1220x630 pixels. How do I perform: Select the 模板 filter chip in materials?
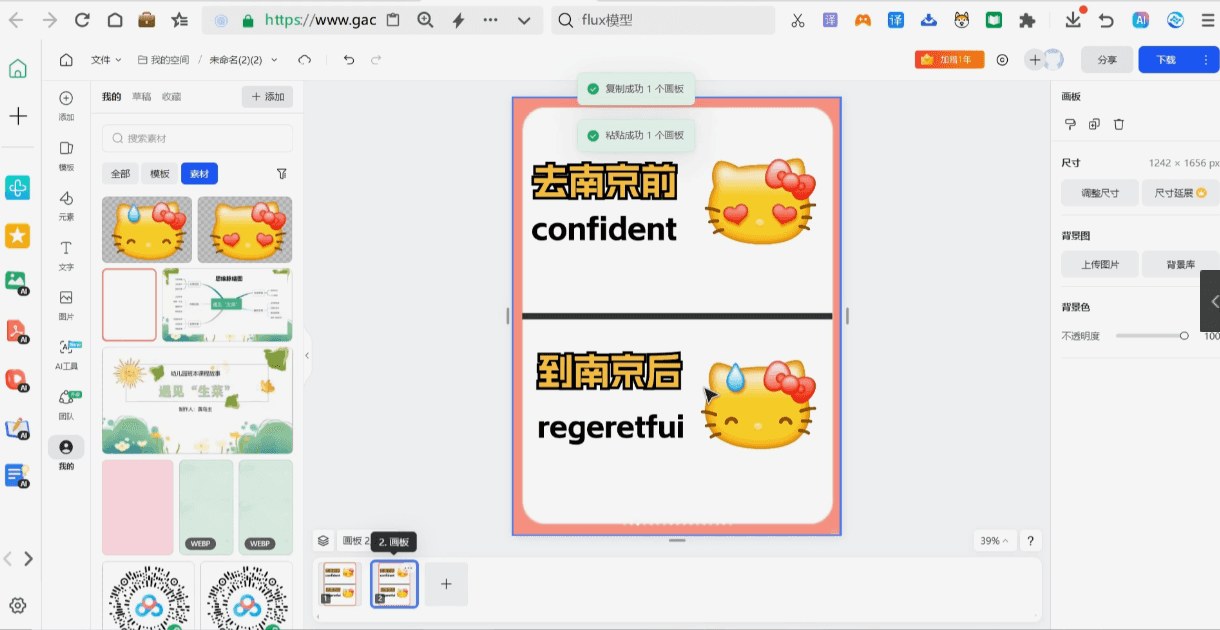click(x=160, y=173)
